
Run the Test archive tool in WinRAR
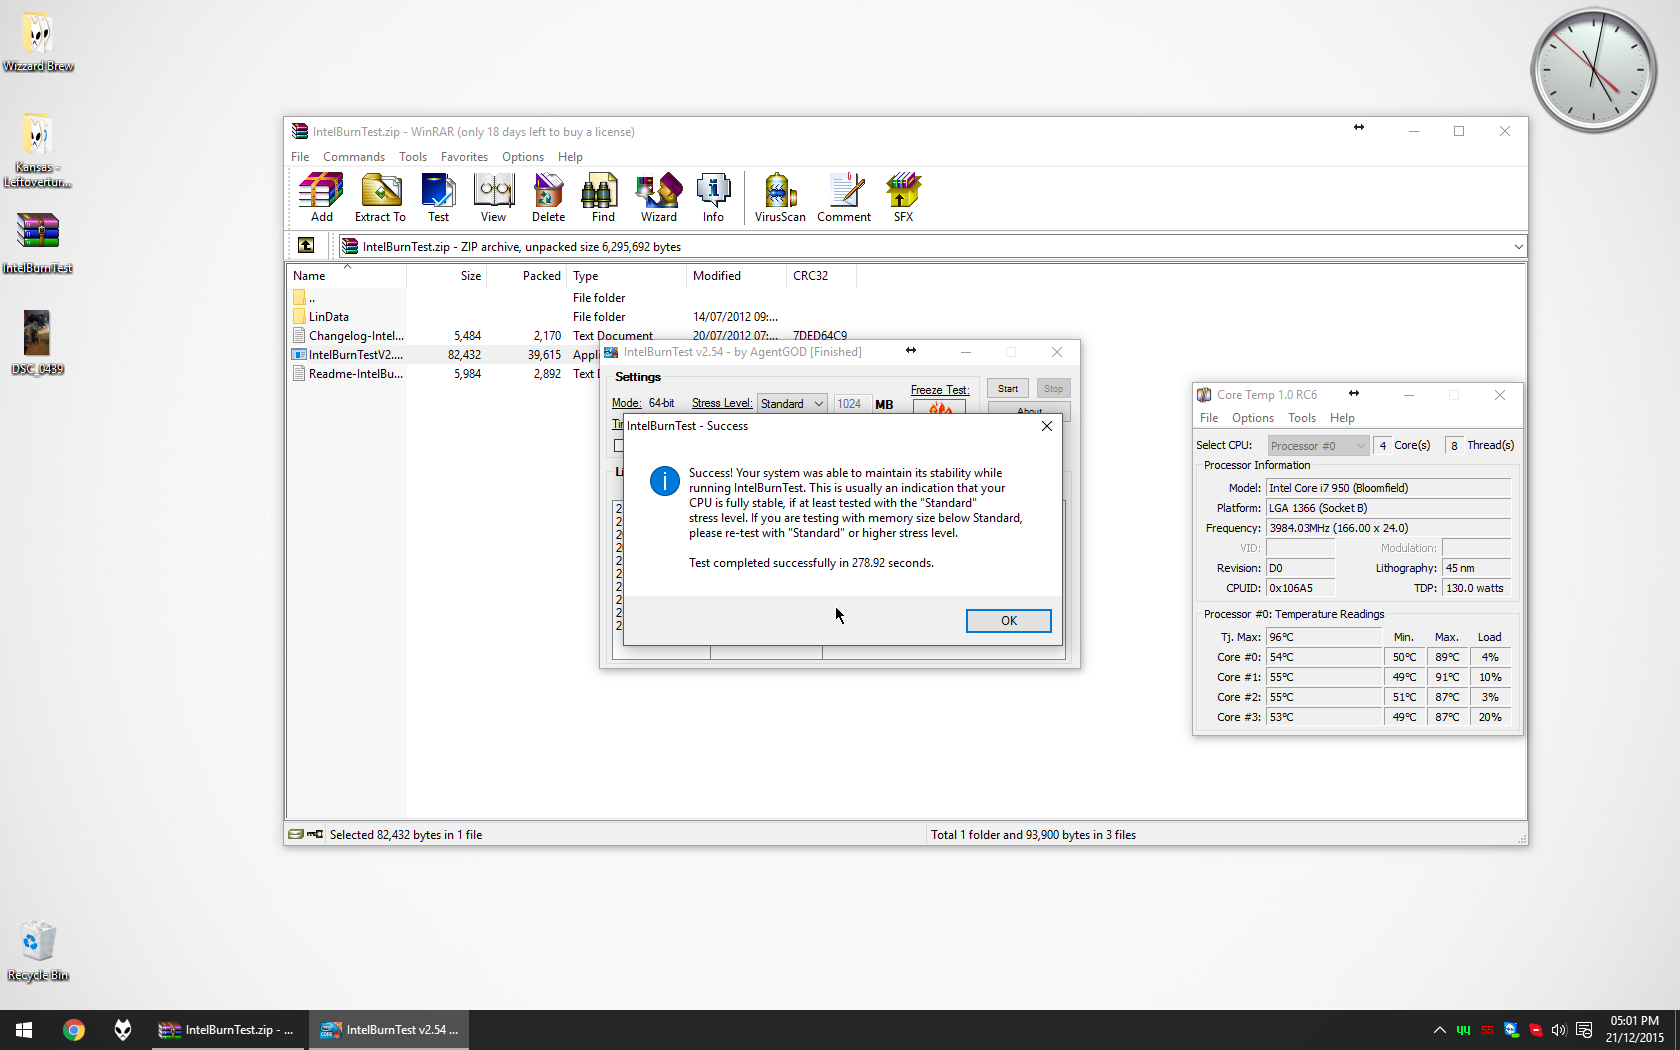(438, 197)
